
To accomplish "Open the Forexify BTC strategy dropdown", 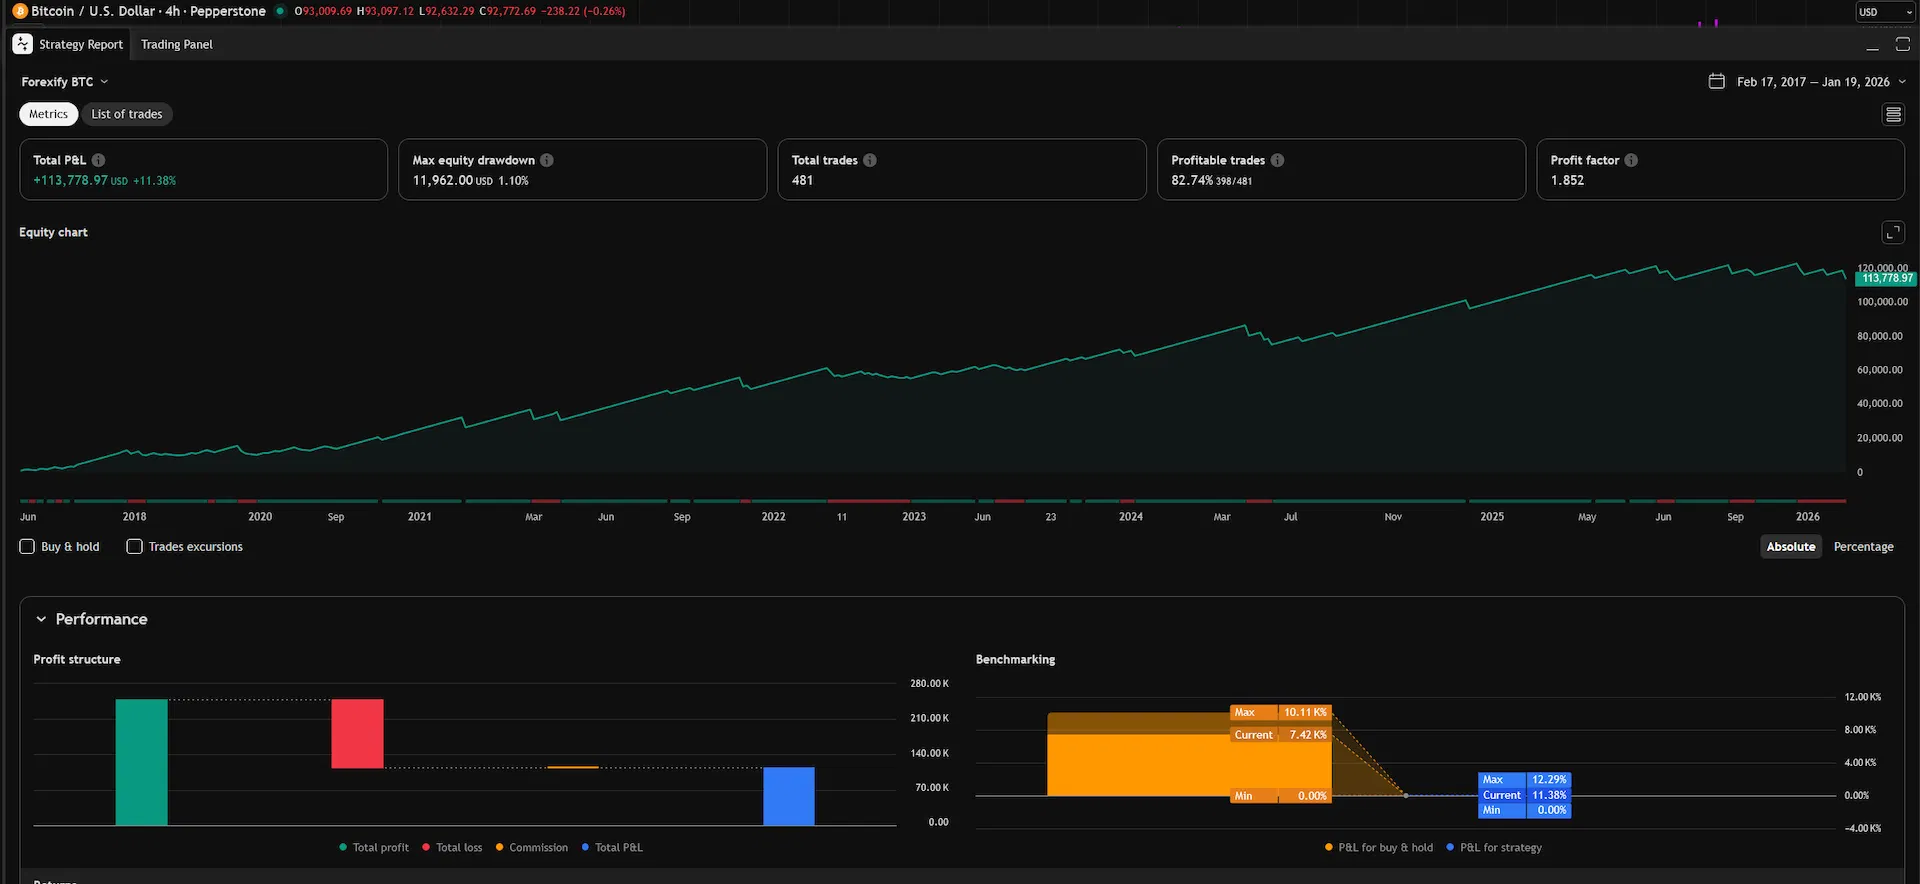I will 65,82.
